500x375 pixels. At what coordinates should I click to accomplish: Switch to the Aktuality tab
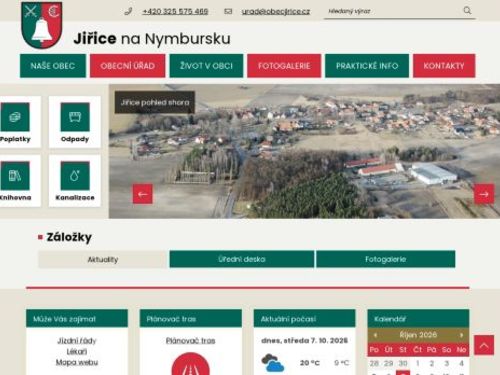coord(103,259)
